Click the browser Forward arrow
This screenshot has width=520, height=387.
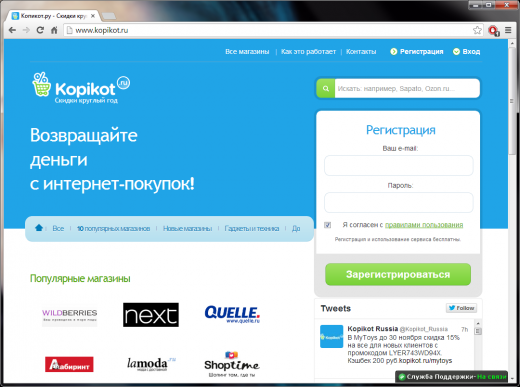click(26, 30)
